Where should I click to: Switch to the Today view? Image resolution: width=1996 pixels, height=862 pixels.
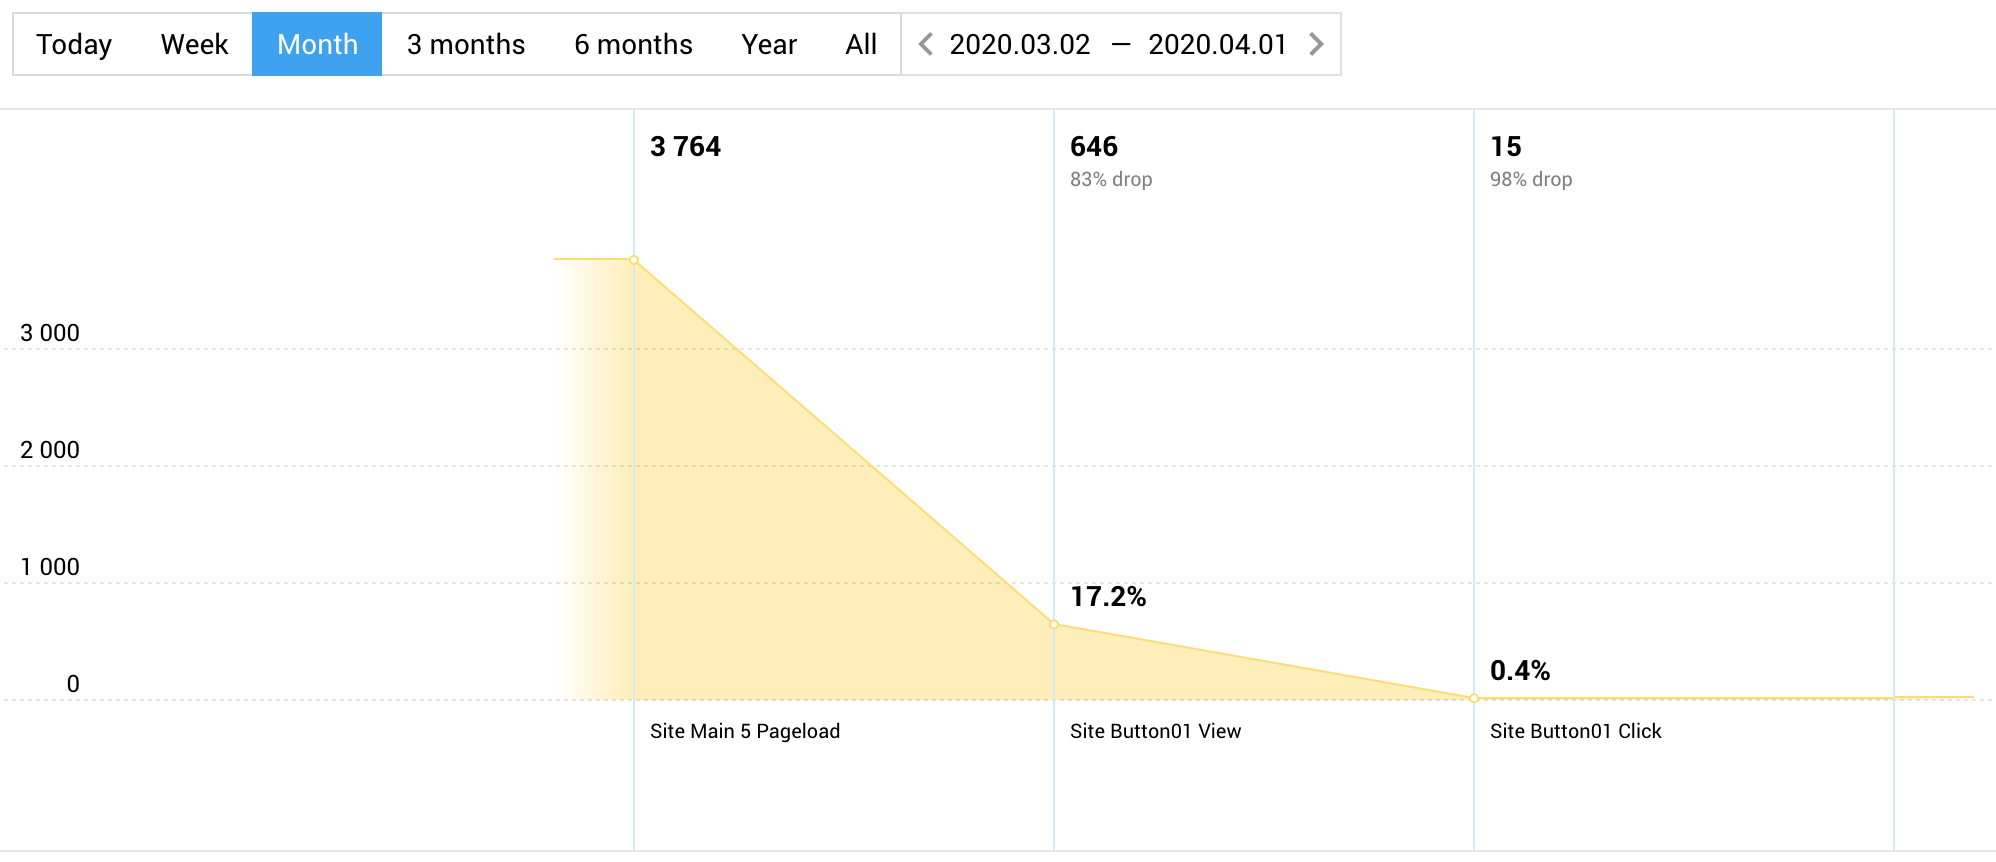pos(73,44)
